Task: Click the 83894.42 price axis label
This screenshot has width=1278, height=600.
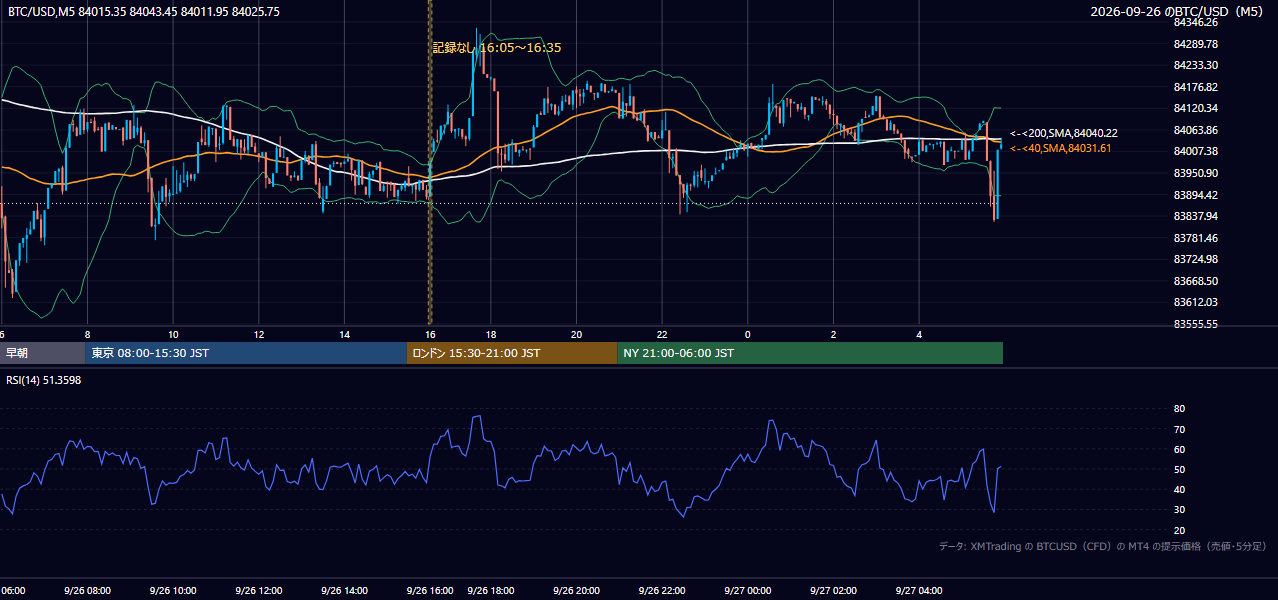Action: (1196, 195)
